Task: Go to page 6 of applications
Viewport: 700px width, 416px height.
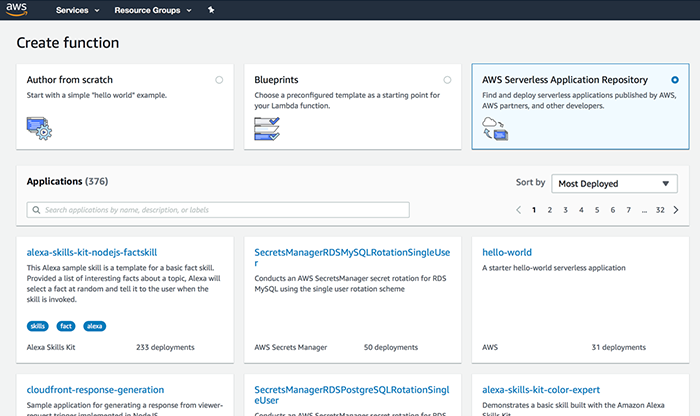Action: tap(612, 210)
